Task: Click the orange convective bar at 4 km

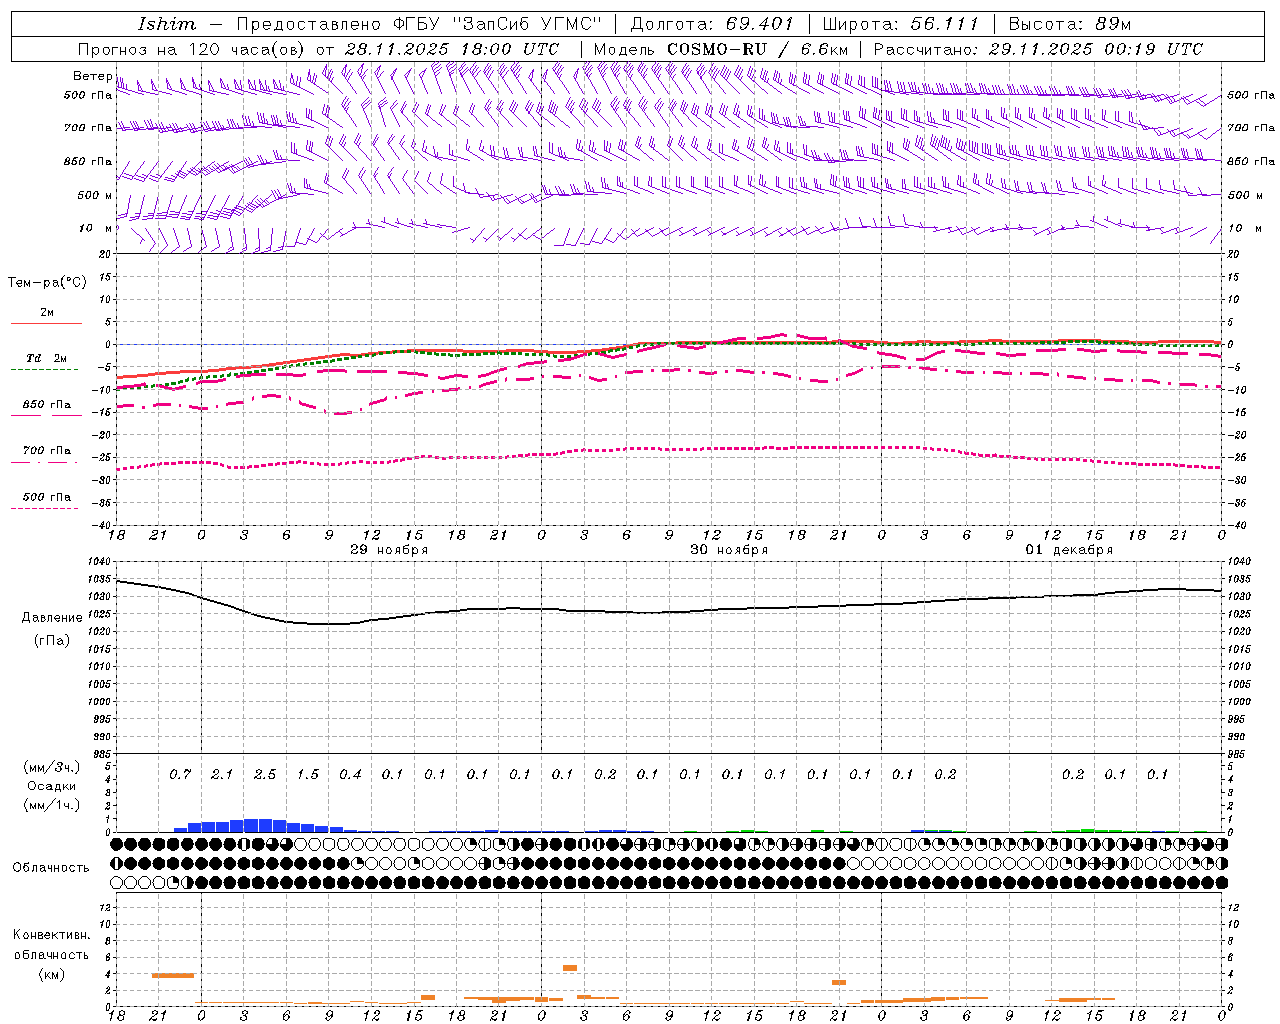Action: click(x=173, y=975)
